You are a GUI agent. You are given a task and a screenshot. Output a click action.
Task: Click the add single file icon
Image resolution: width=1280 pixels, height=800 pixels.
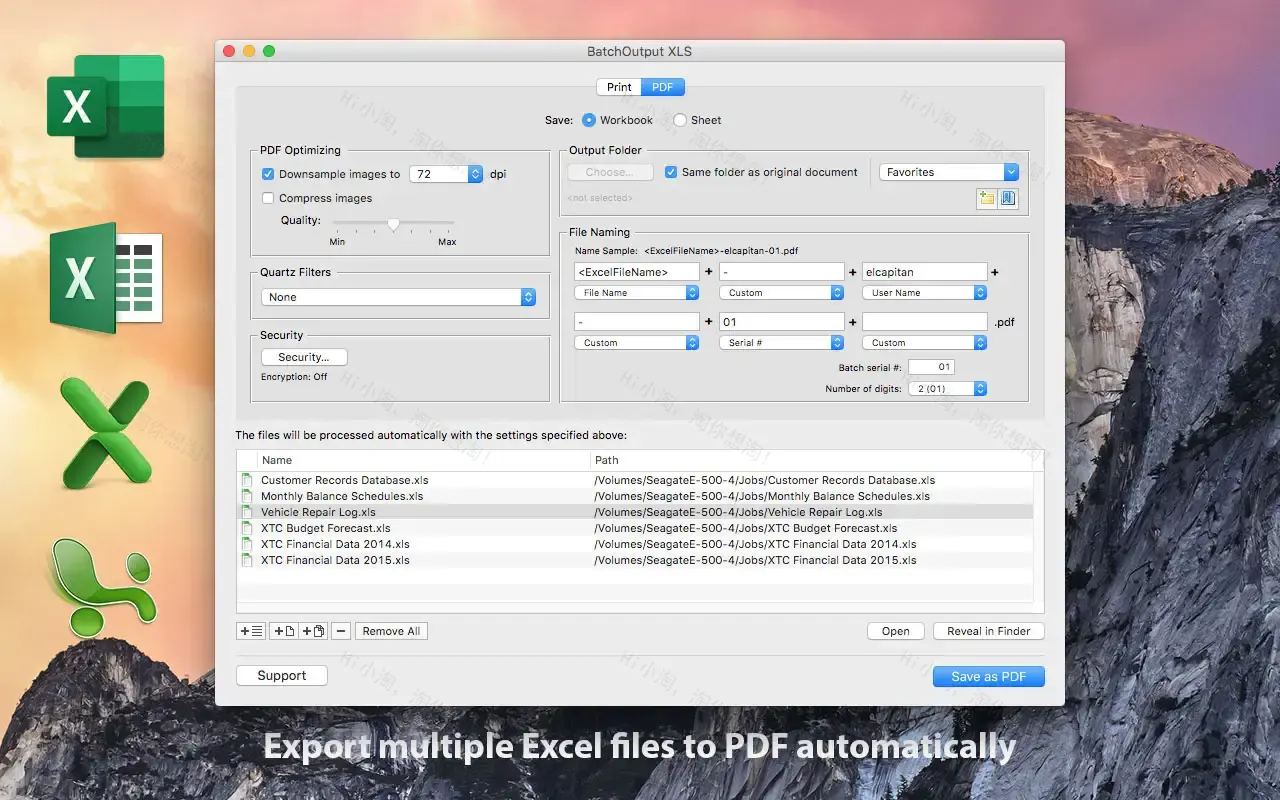pos(282,631)
